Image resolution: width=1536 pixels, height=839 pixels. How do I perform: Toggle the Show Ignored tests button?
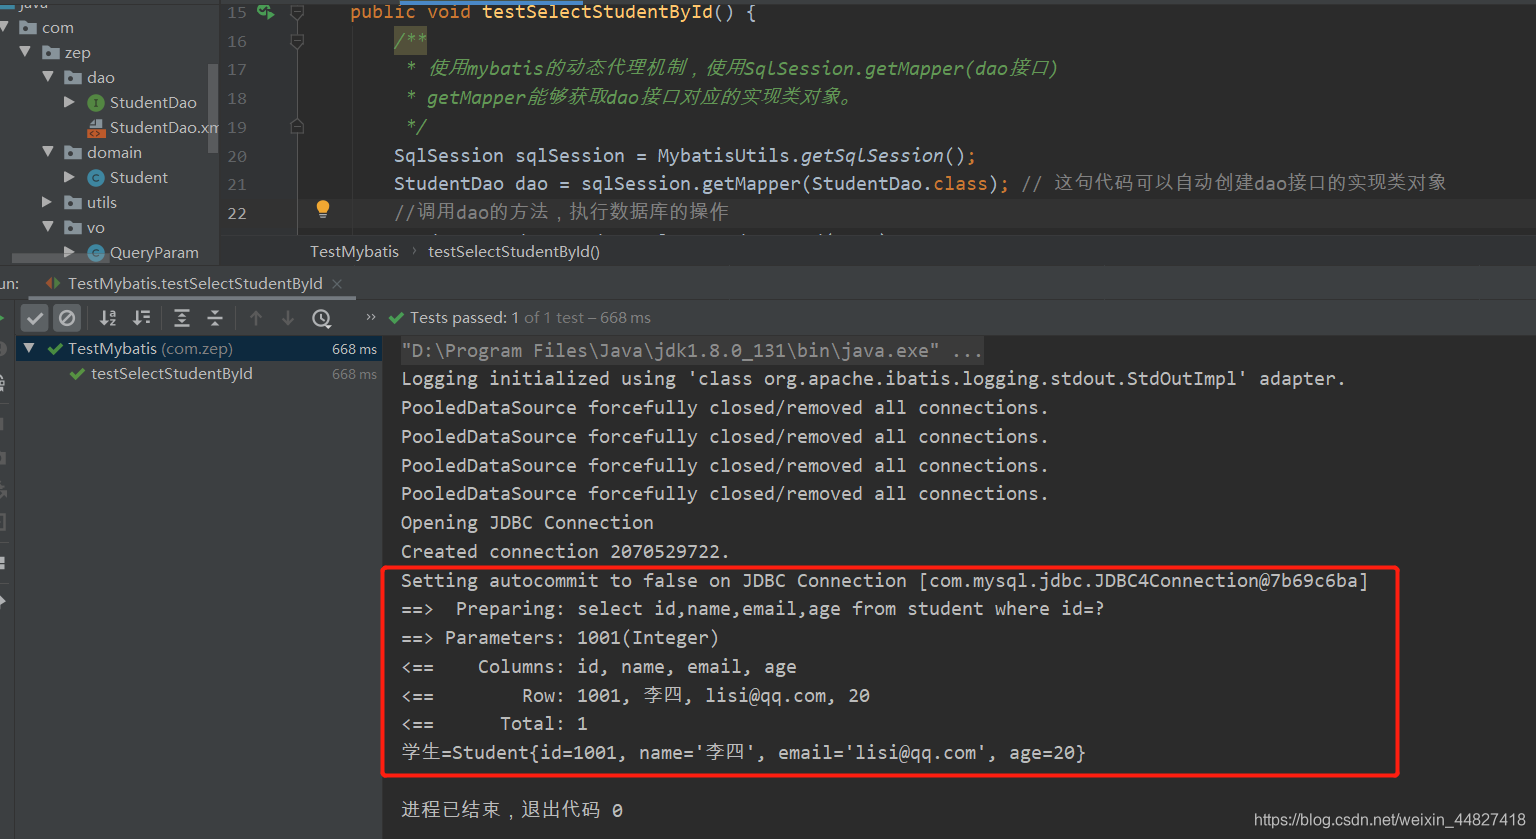[x=67, y=318]
